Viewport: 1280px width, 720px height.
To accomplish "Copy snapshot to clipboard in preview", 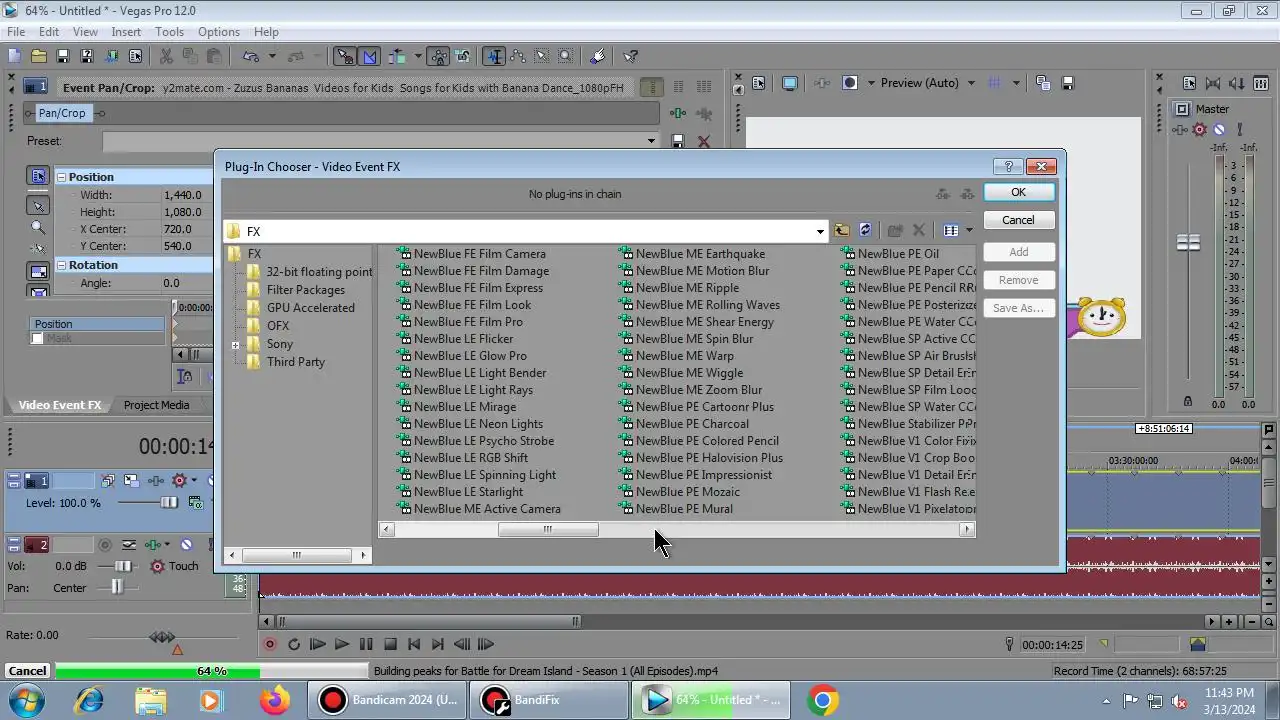I will pos(1043,83).
